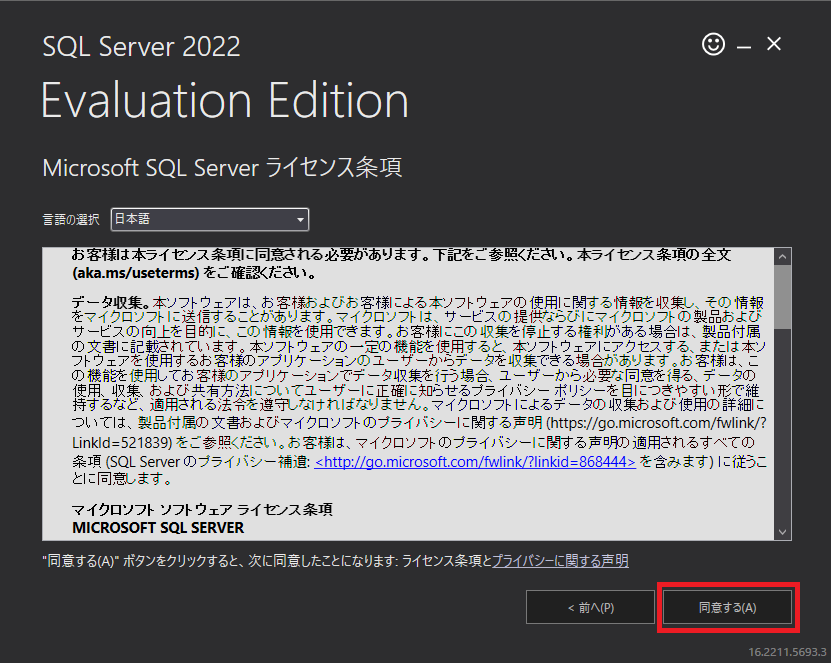Open the プライバシーに関する声明 link
The height and width of the screenshot is (663, 831).
click(560, 561)
